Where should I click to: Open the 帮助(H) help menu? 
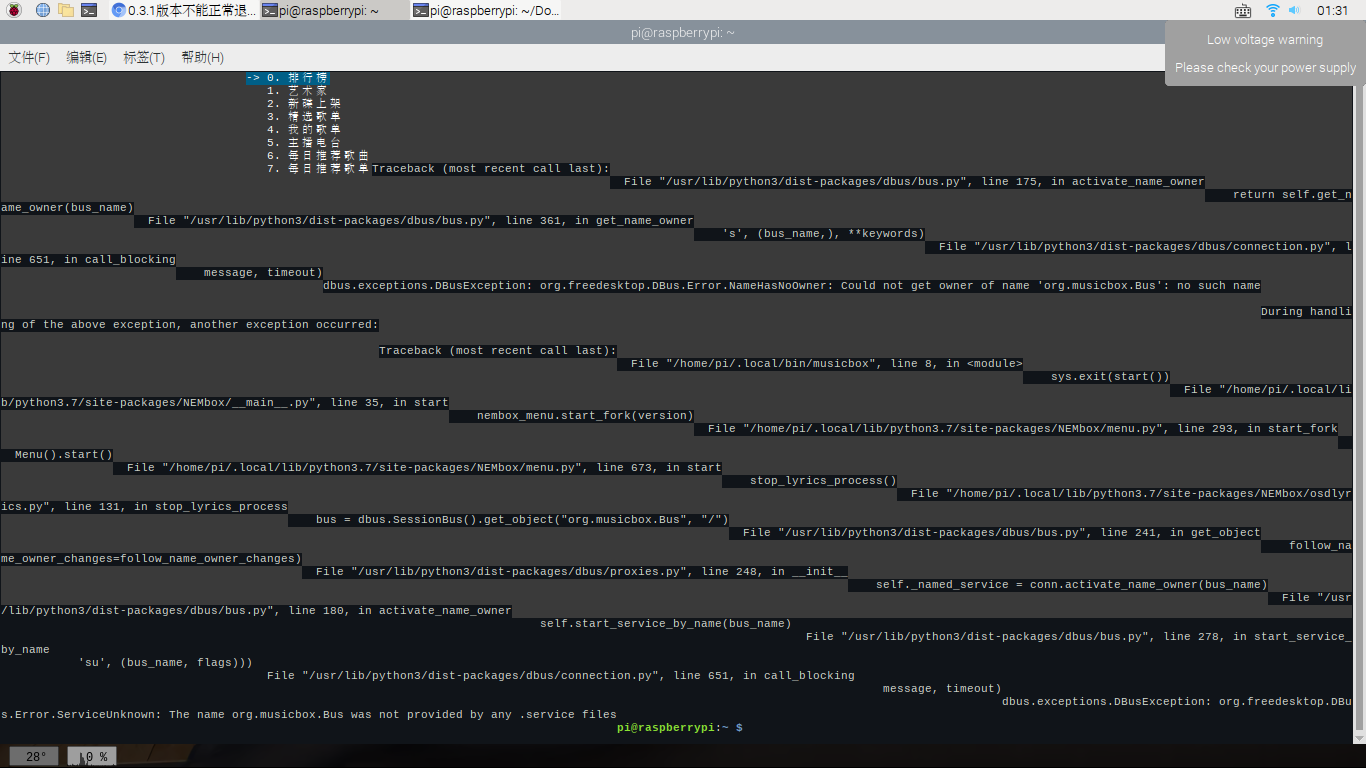200,57
